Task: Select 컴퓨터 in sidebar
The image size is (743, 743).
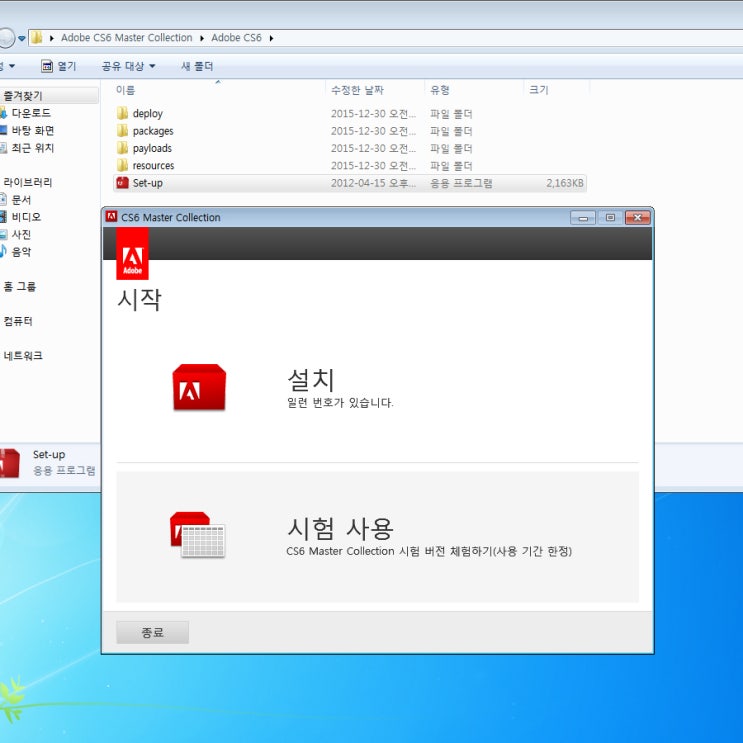Action: point(18,321)
